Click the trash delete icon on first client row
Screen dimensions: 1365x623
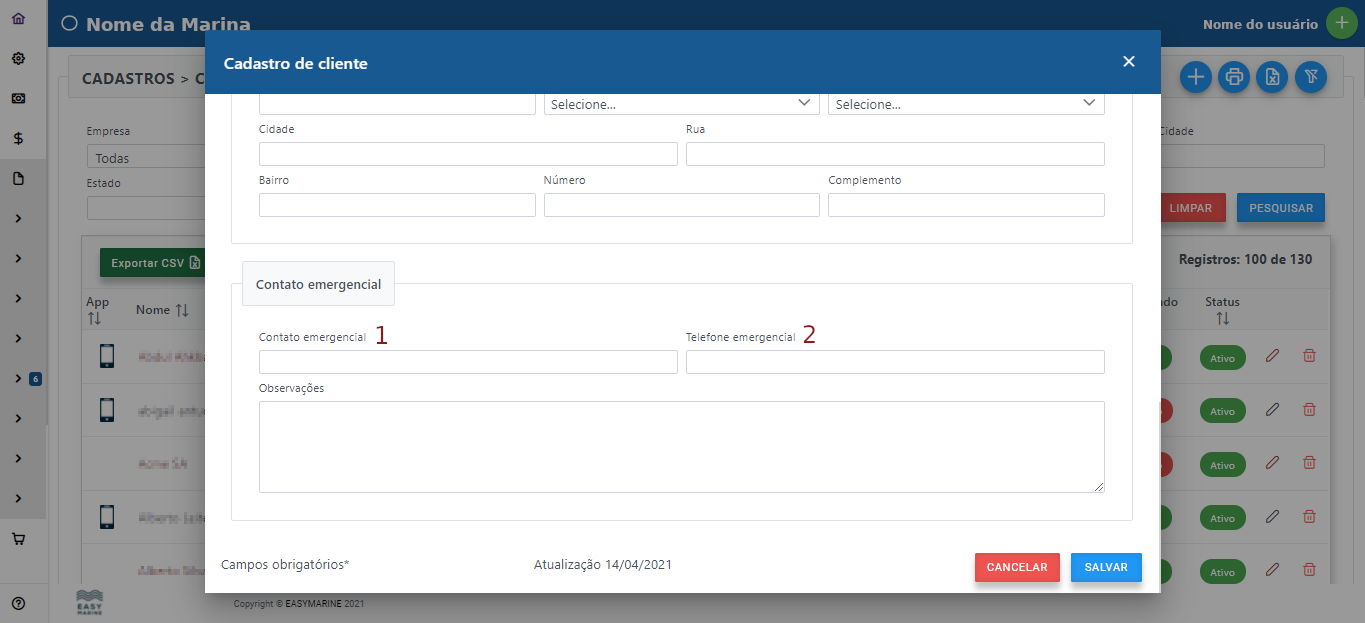[1309, 355]
